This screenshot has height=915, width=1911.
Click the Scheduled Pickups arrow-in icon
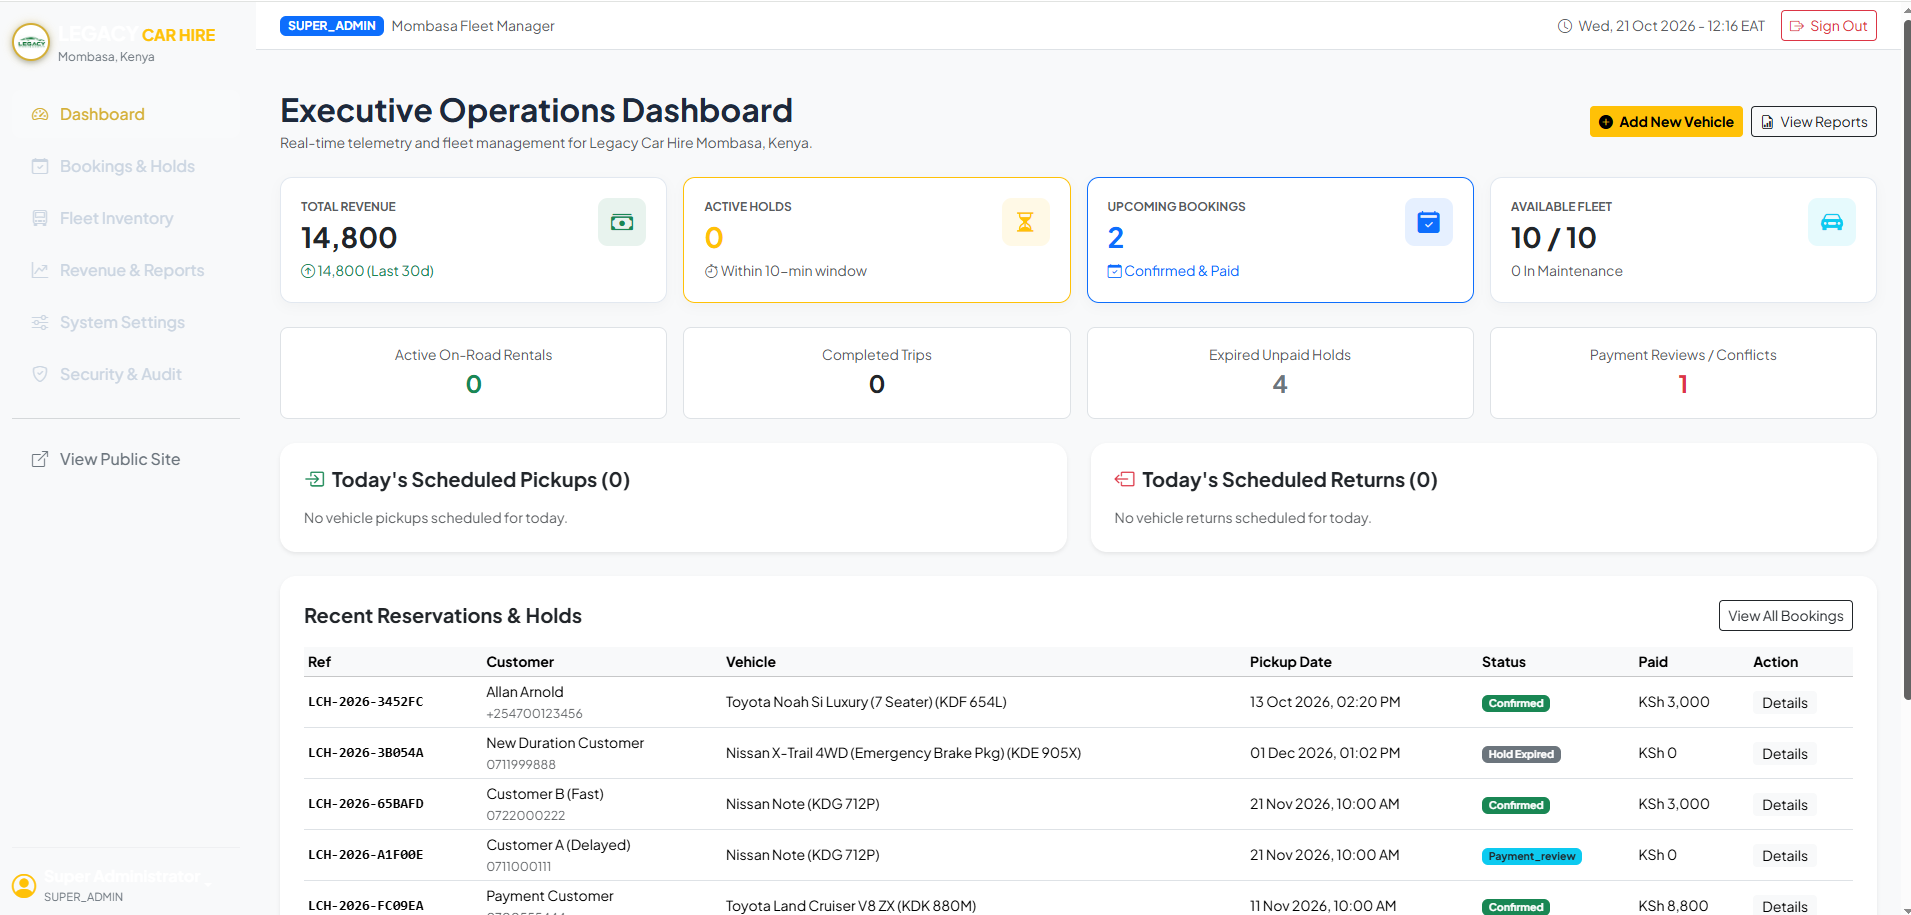[314, 479]
